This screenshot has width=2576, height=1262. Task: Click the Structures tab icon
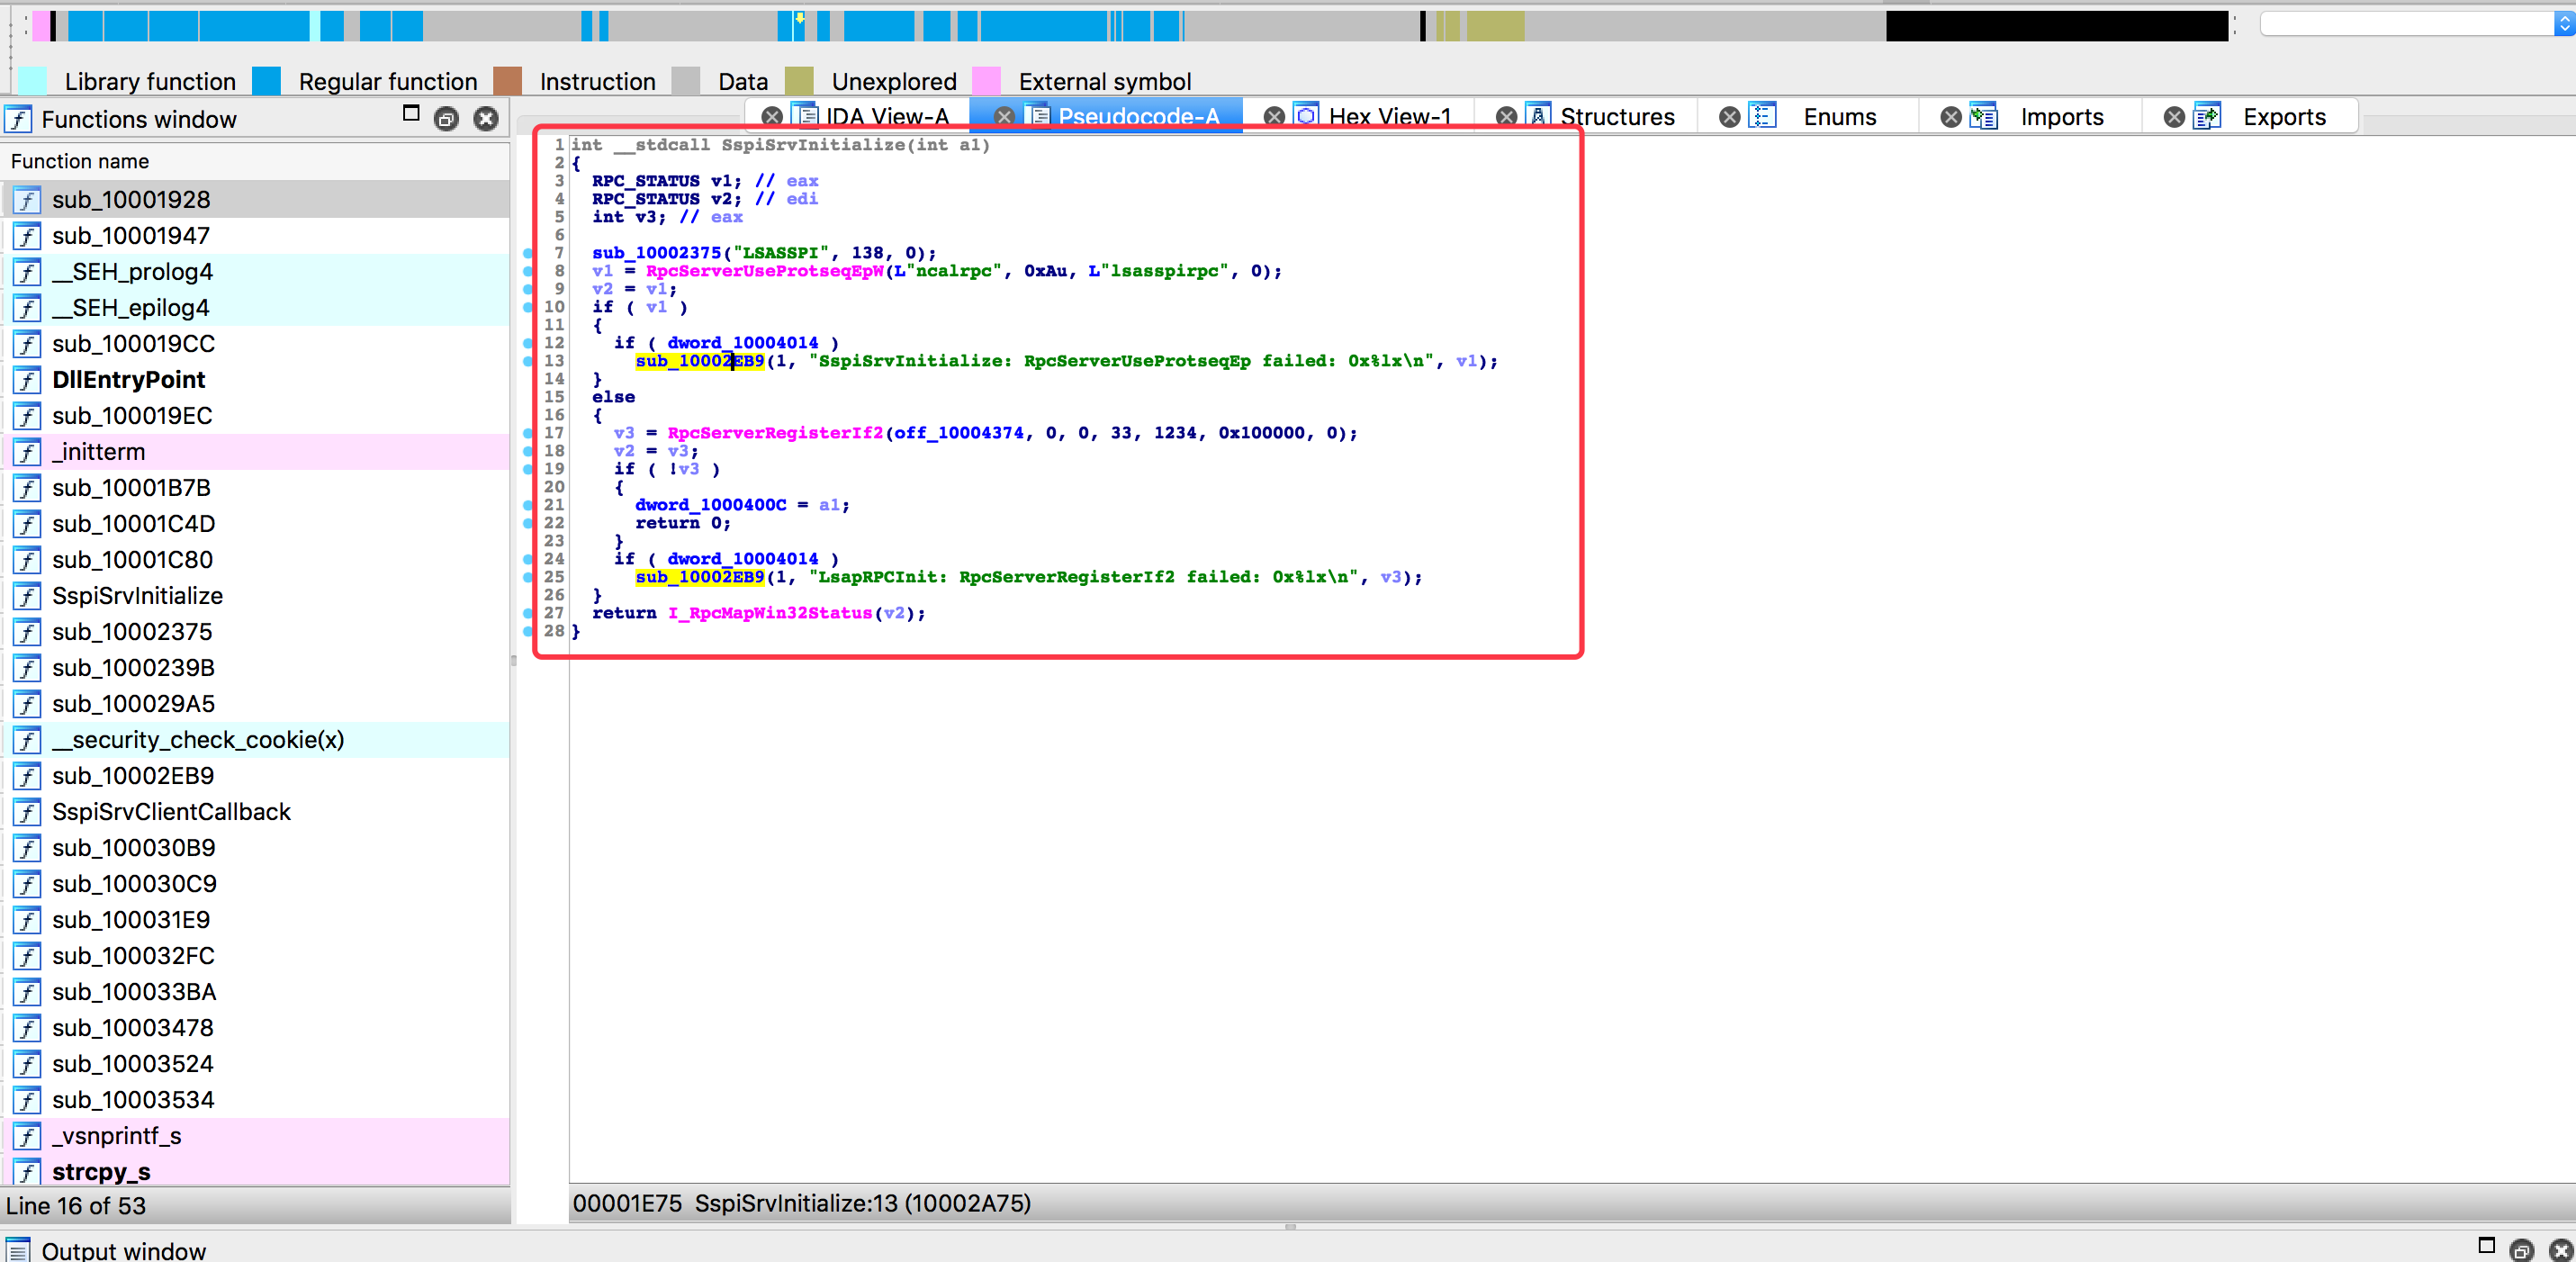(x=1538, y=116)
